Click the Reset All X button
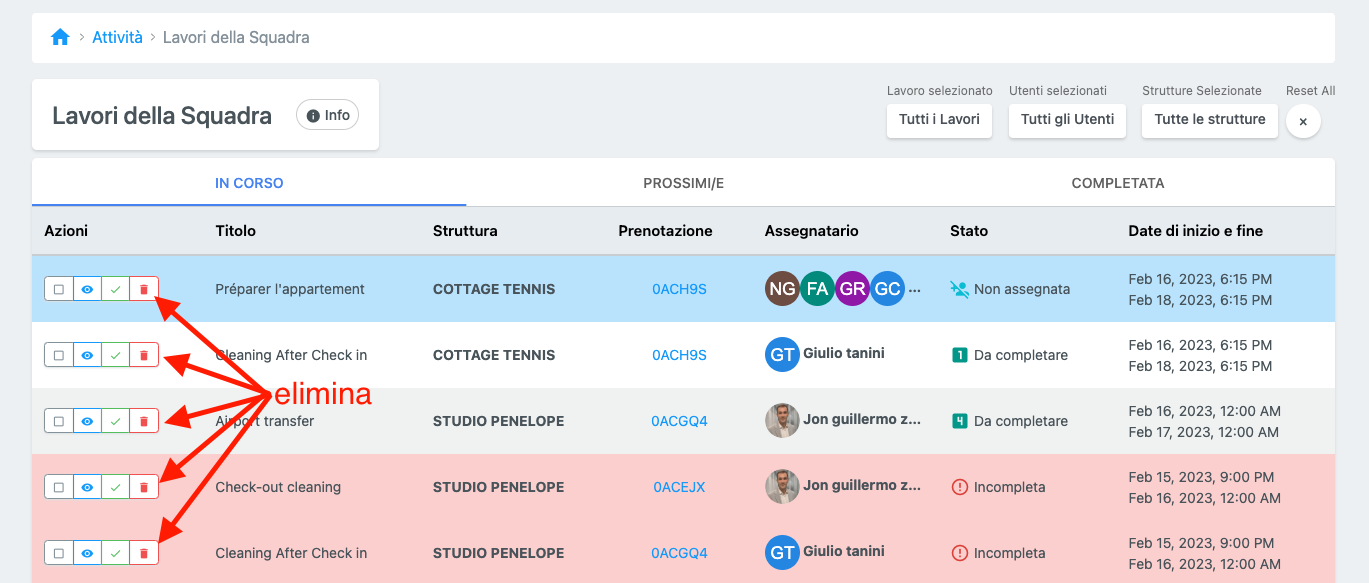Viewport: 1369px width, 583px height. [1303, 121]
